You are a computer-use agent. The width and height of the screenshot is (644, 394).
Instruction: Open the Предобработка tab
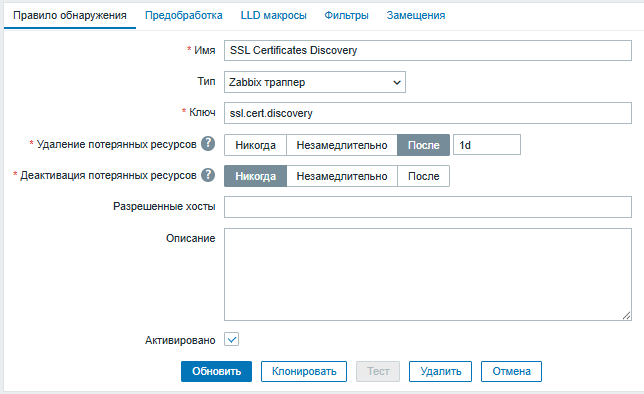184,16
